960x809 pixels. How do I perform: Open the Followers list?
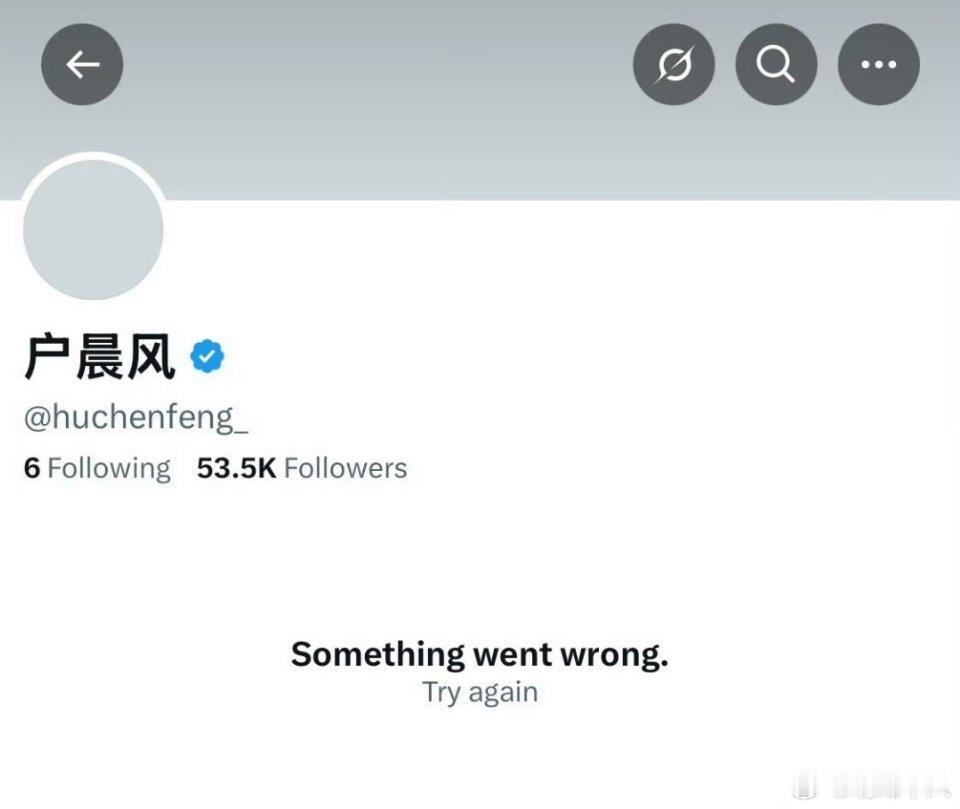[302, 468]
